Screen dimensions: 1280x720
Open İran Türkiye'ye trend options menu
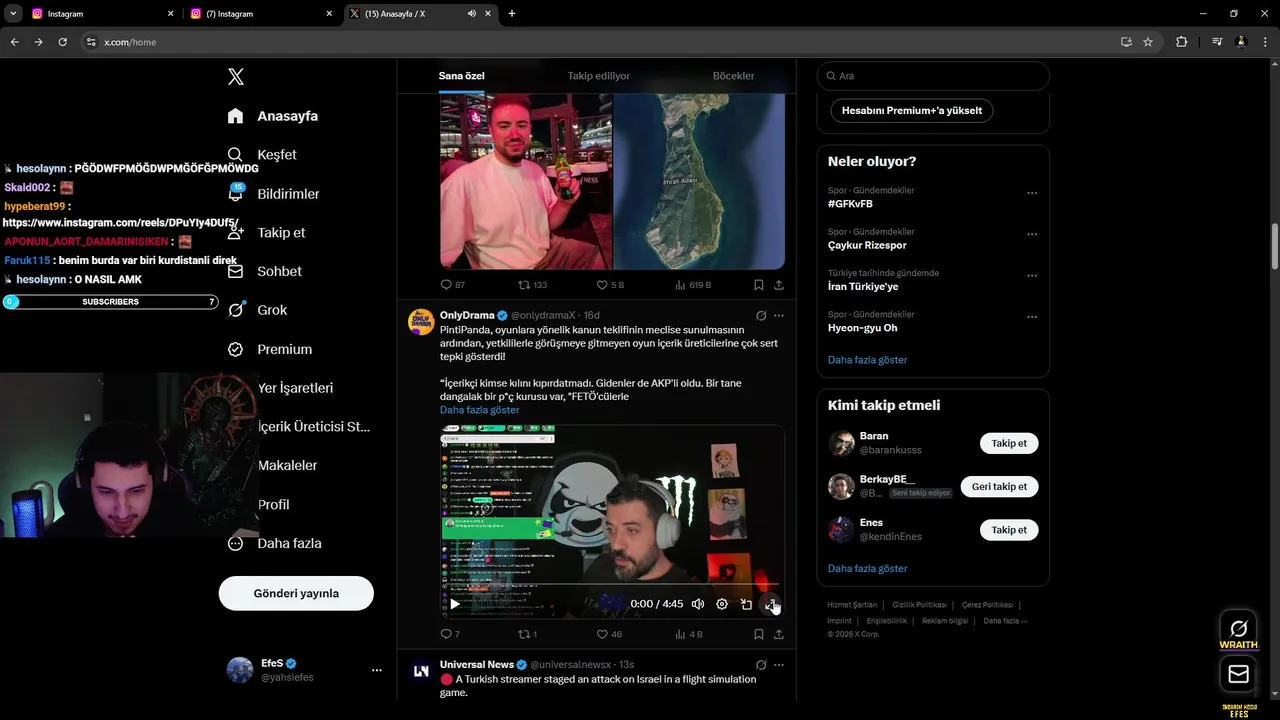(x=1032, y=276)
